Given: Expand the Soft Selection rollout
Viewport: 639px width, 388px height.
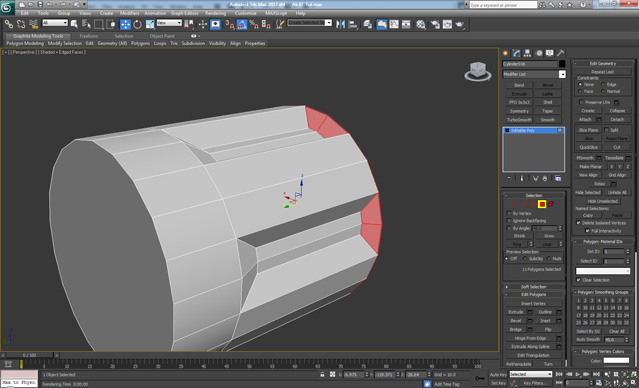Looking at the screenshot, I should click(533, 287).
